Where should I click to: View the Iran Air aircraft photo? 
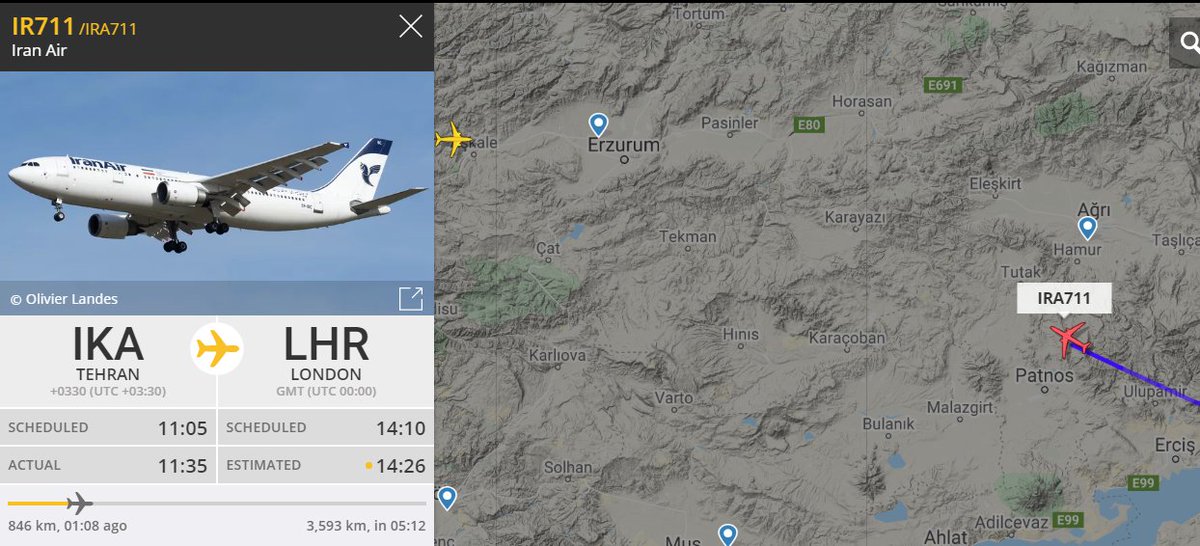pos(217,176)
